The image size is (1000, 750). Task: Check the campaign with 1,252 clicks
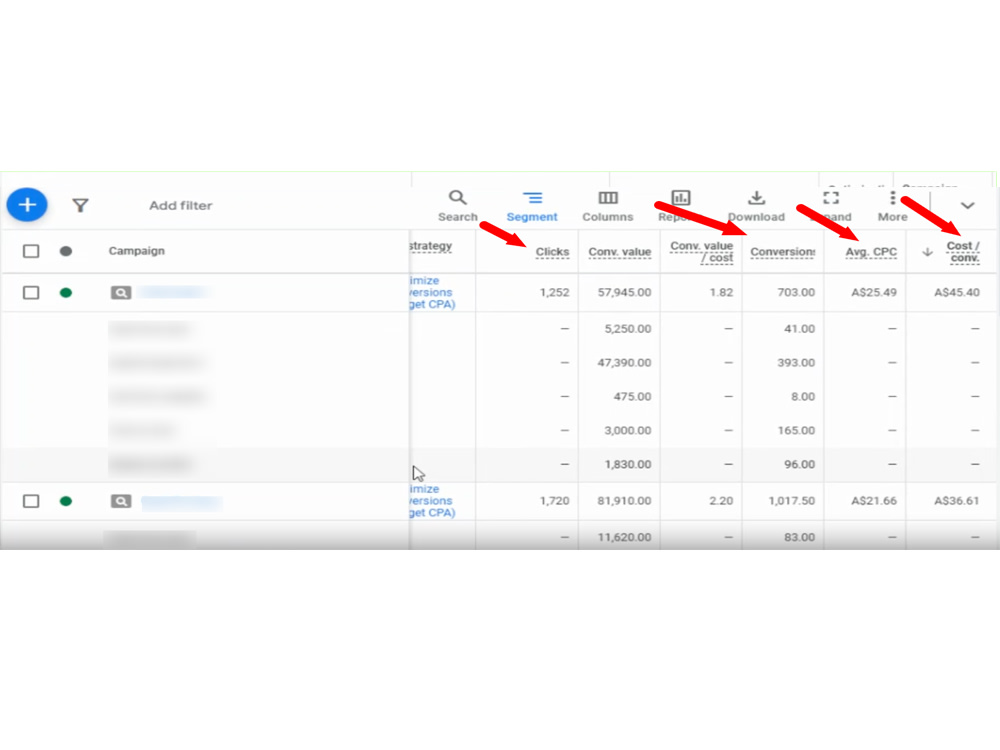(31, 293)
